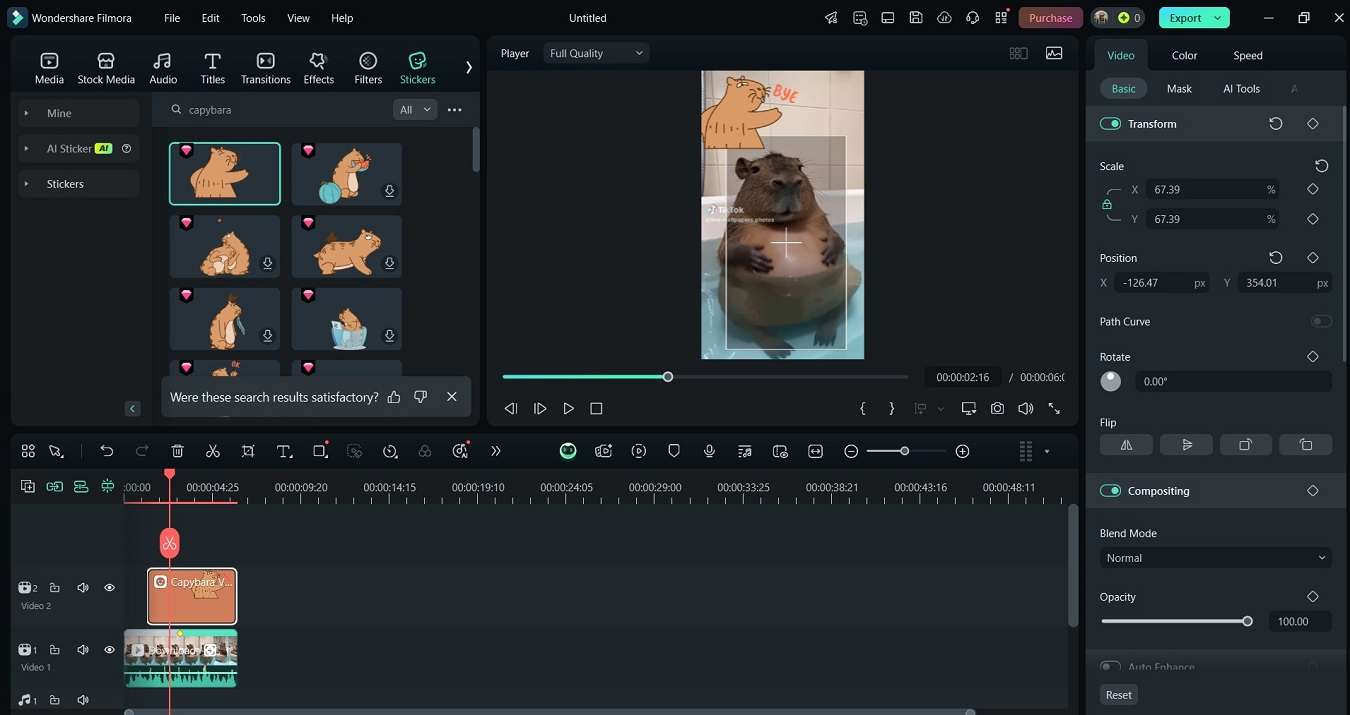This screenshot has height=715, width=1350.
Task: Open the speed tool in timeline toolbar
Action: (x=390, y=451)
